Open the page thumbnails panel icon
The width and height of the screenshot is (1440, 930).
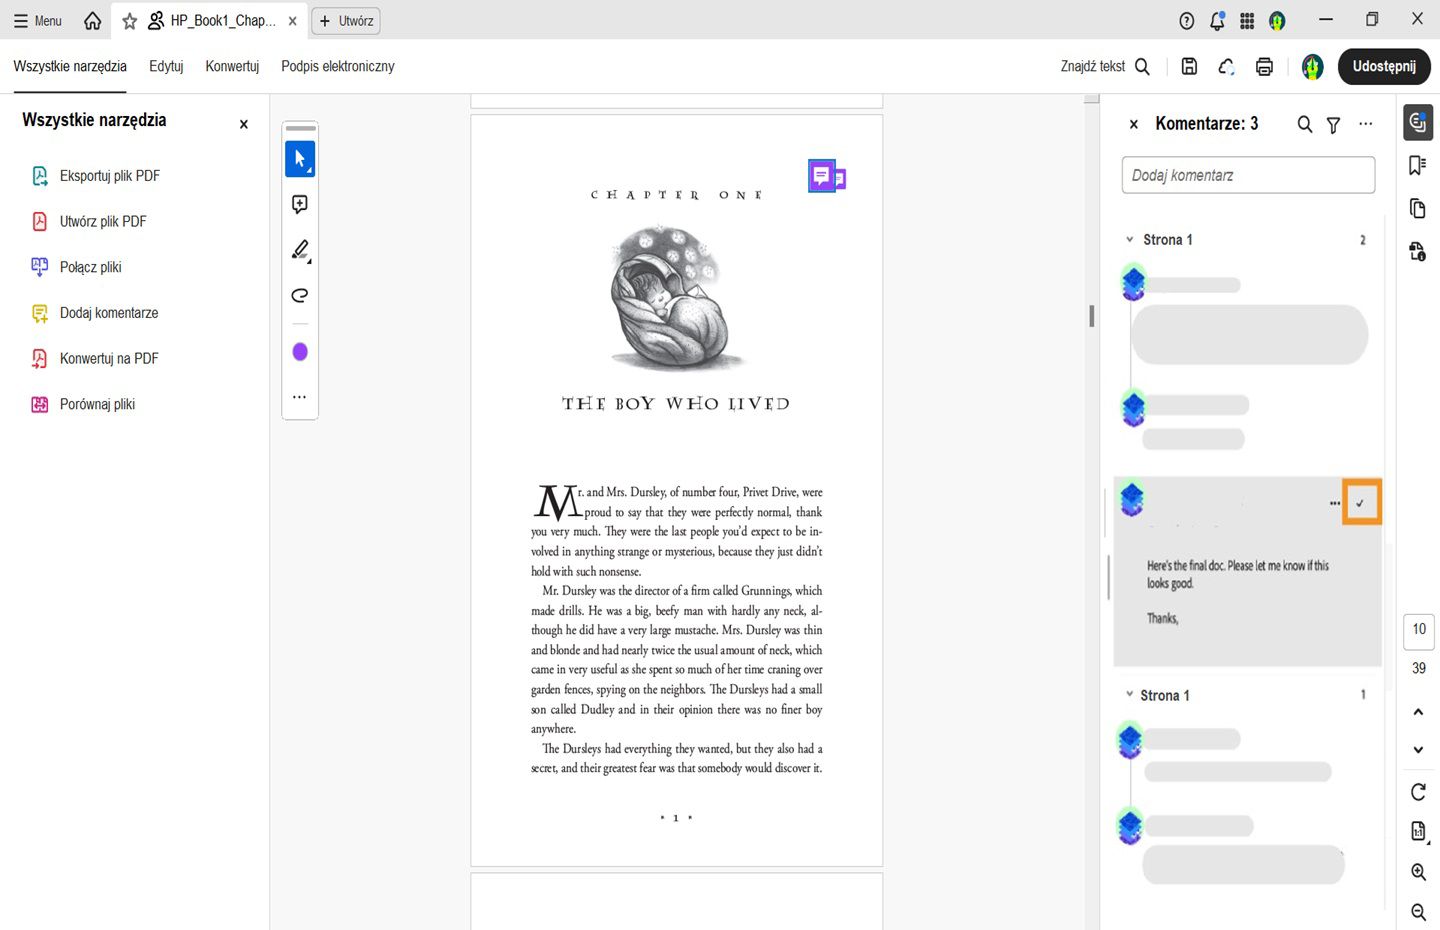(x=1418, y=208)
